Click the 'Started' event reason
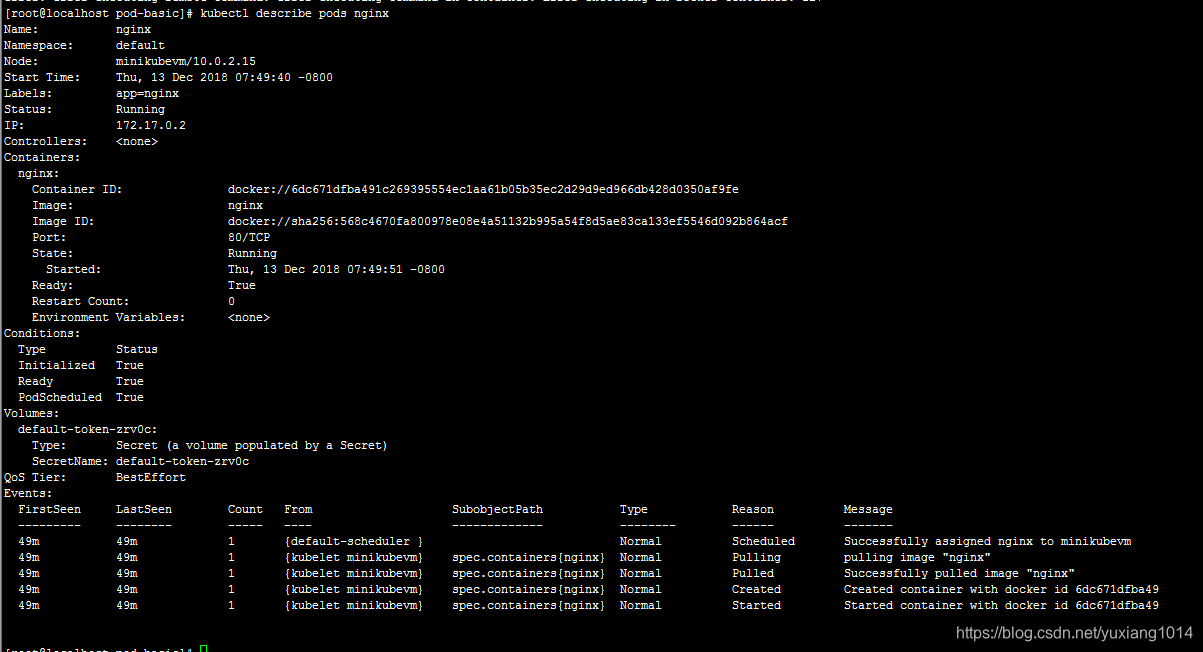Image resolution: width=1203 pixels, height=652 pixels. click(x=756, y=605)
